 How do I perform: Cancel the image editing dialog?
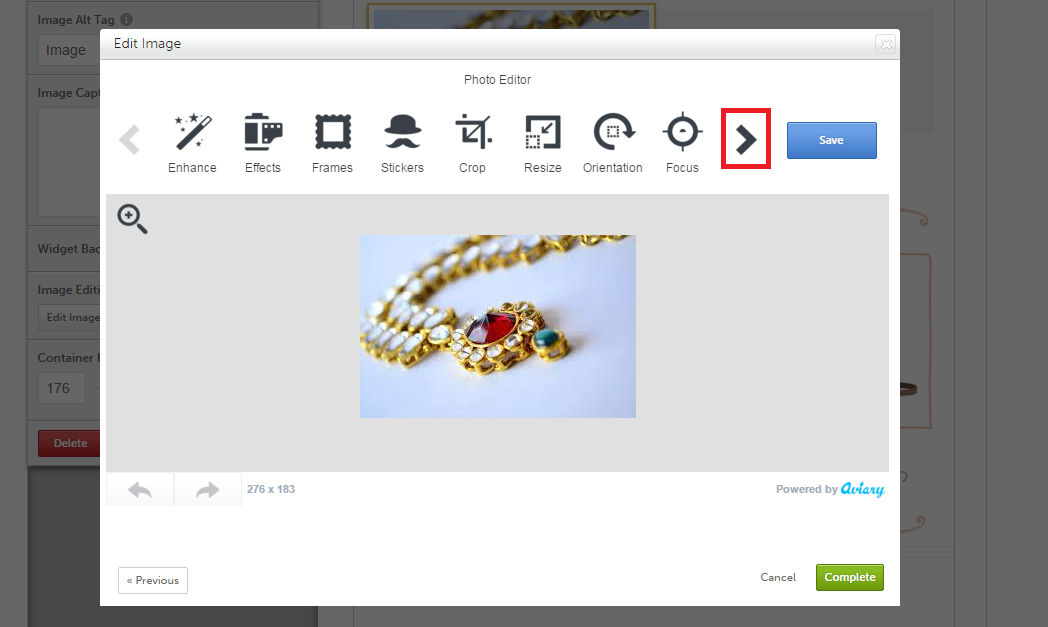click(x=778, y=577)
